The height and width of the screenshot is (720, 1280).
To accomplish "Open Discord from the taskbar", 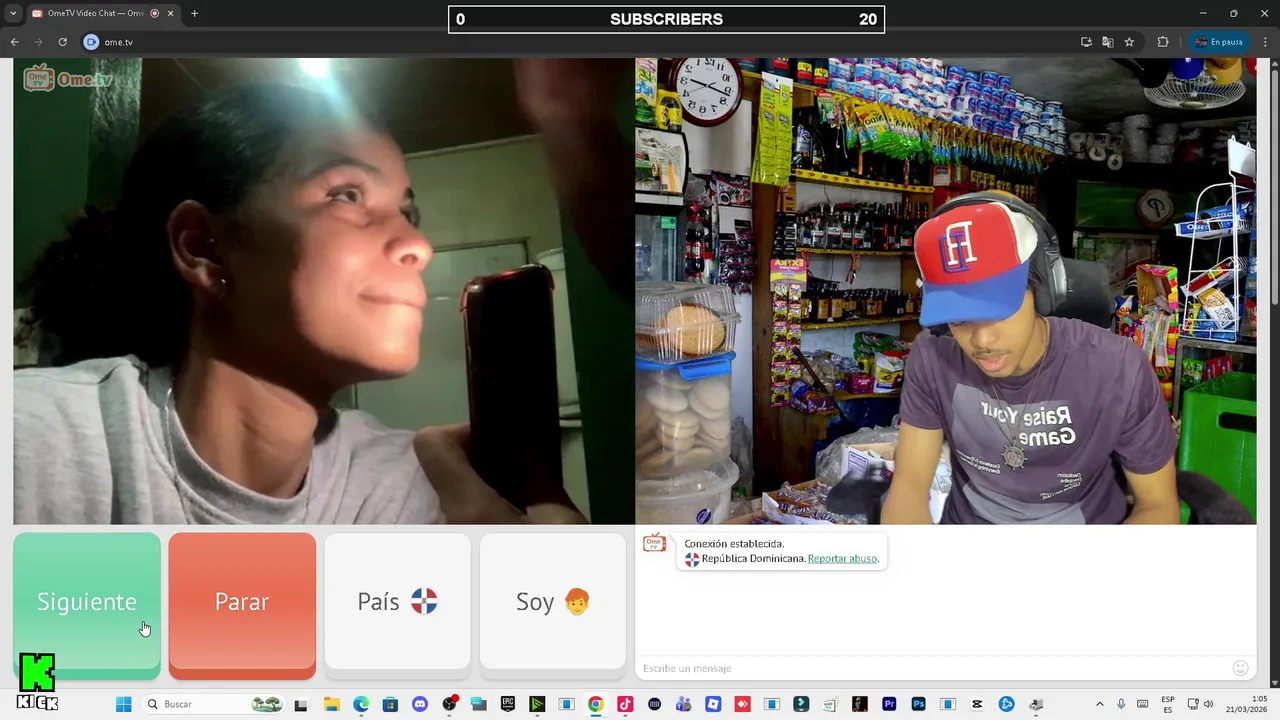I will coord(420,704).
